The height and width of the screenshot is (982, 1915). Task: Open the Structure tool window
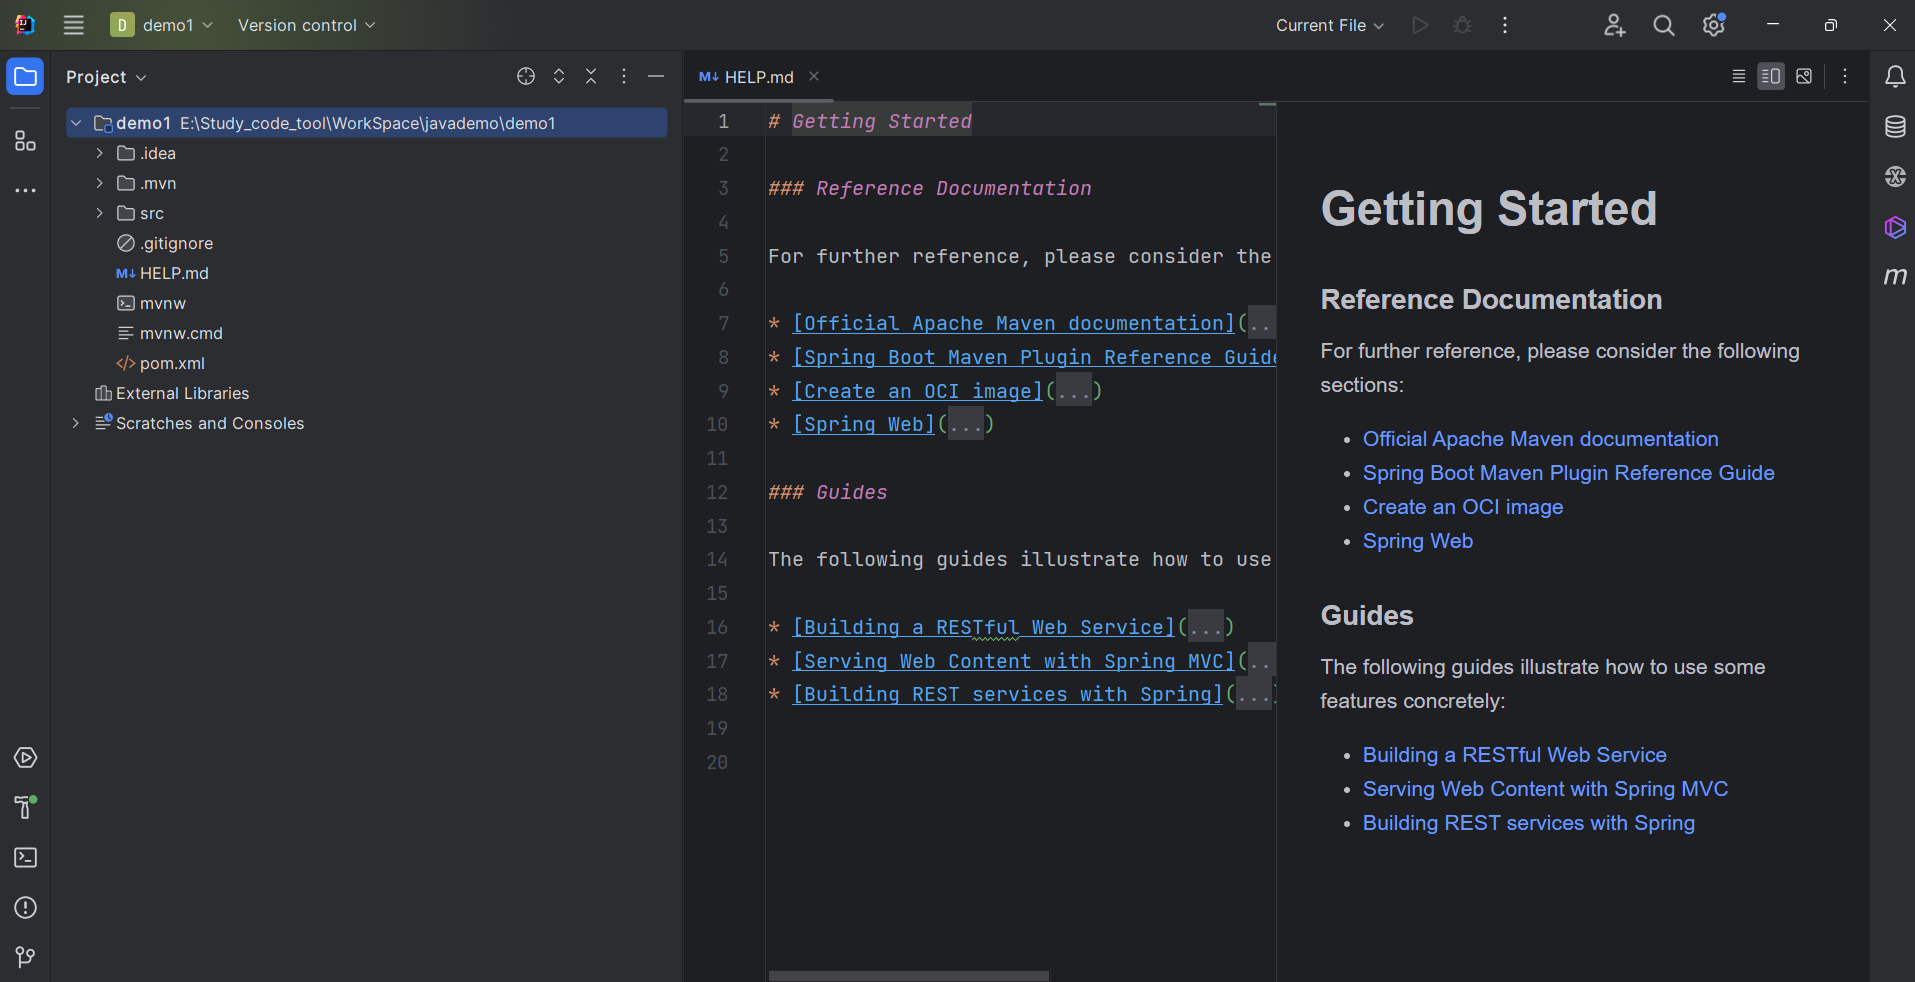point(25,141)
